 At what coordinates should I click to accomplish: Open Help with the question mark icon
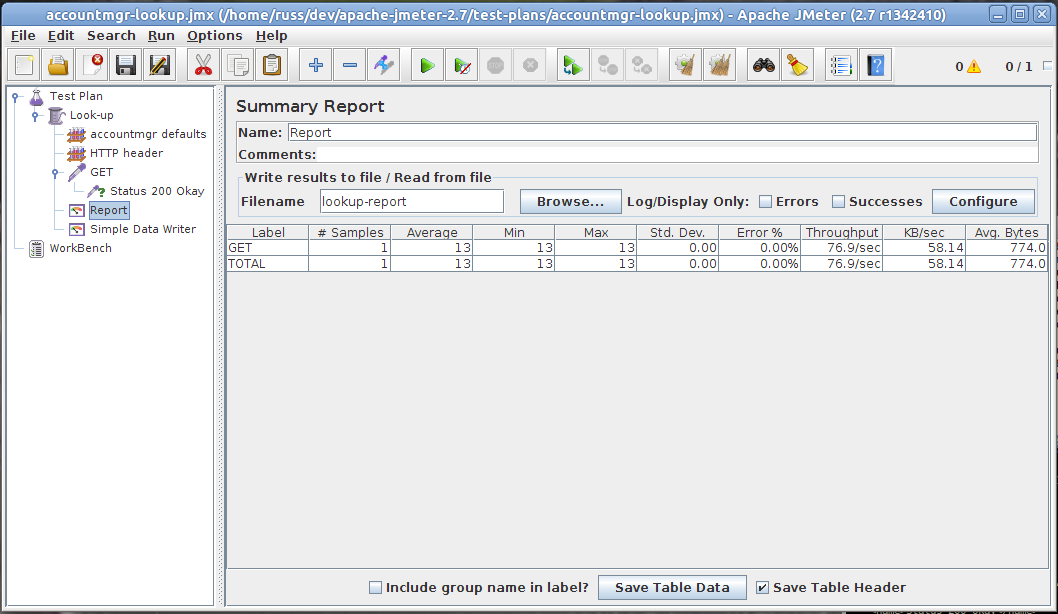click(876, 65)
